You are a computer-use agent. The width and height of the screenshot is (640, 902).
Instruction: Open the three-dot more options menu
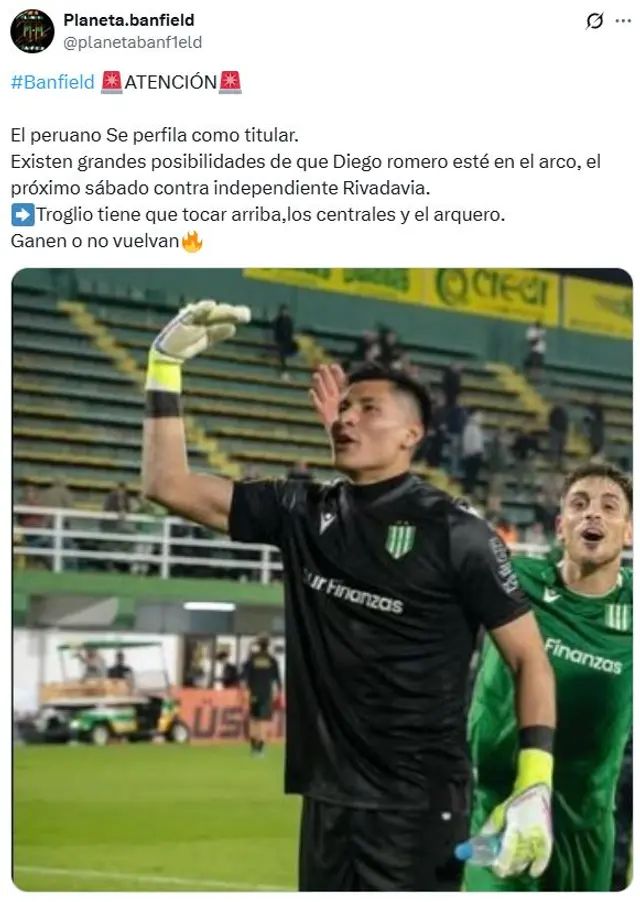pos(623,21)
